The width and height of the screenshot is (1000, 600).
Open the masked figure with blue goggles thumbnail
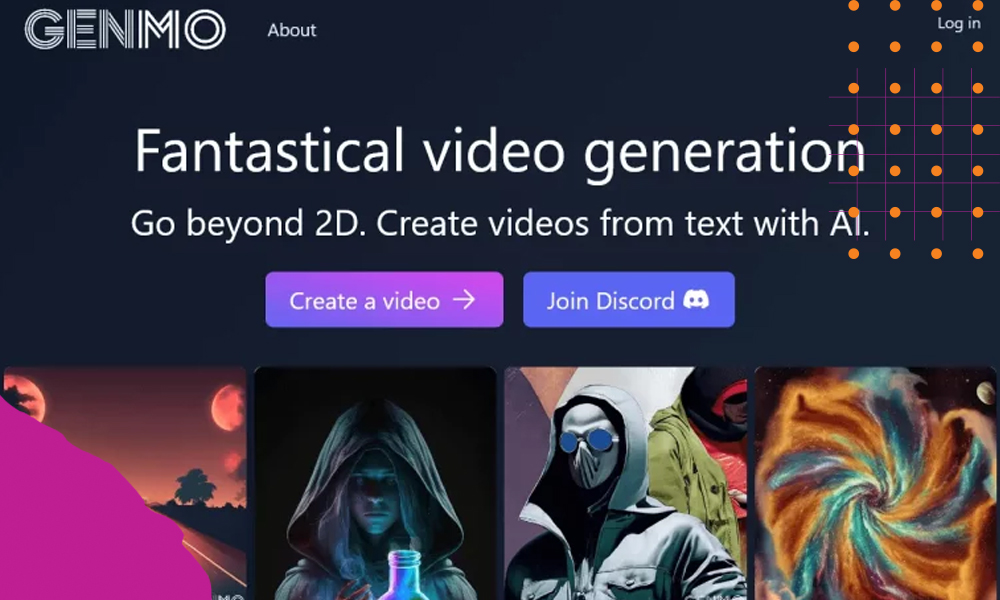pos(625,483)
